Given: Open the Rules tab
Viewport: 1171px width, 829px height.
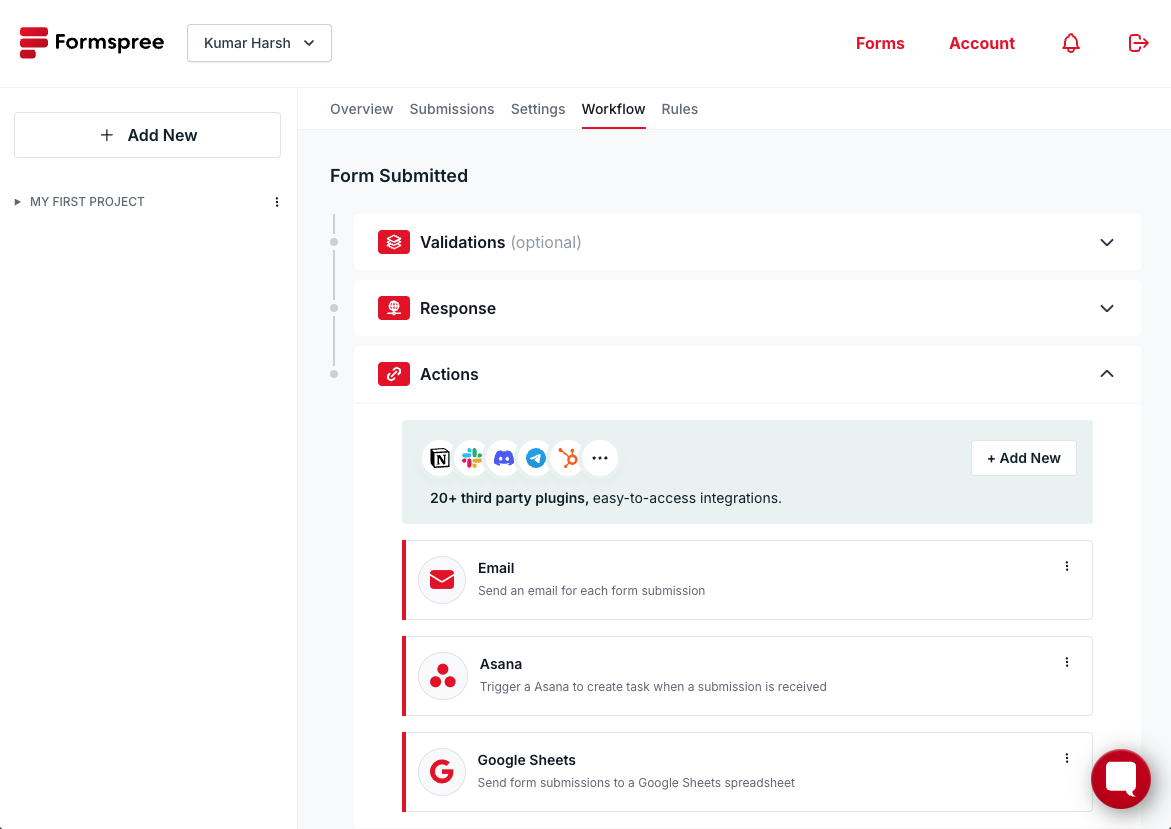Looking at the screenshot, I should point(679,109).
